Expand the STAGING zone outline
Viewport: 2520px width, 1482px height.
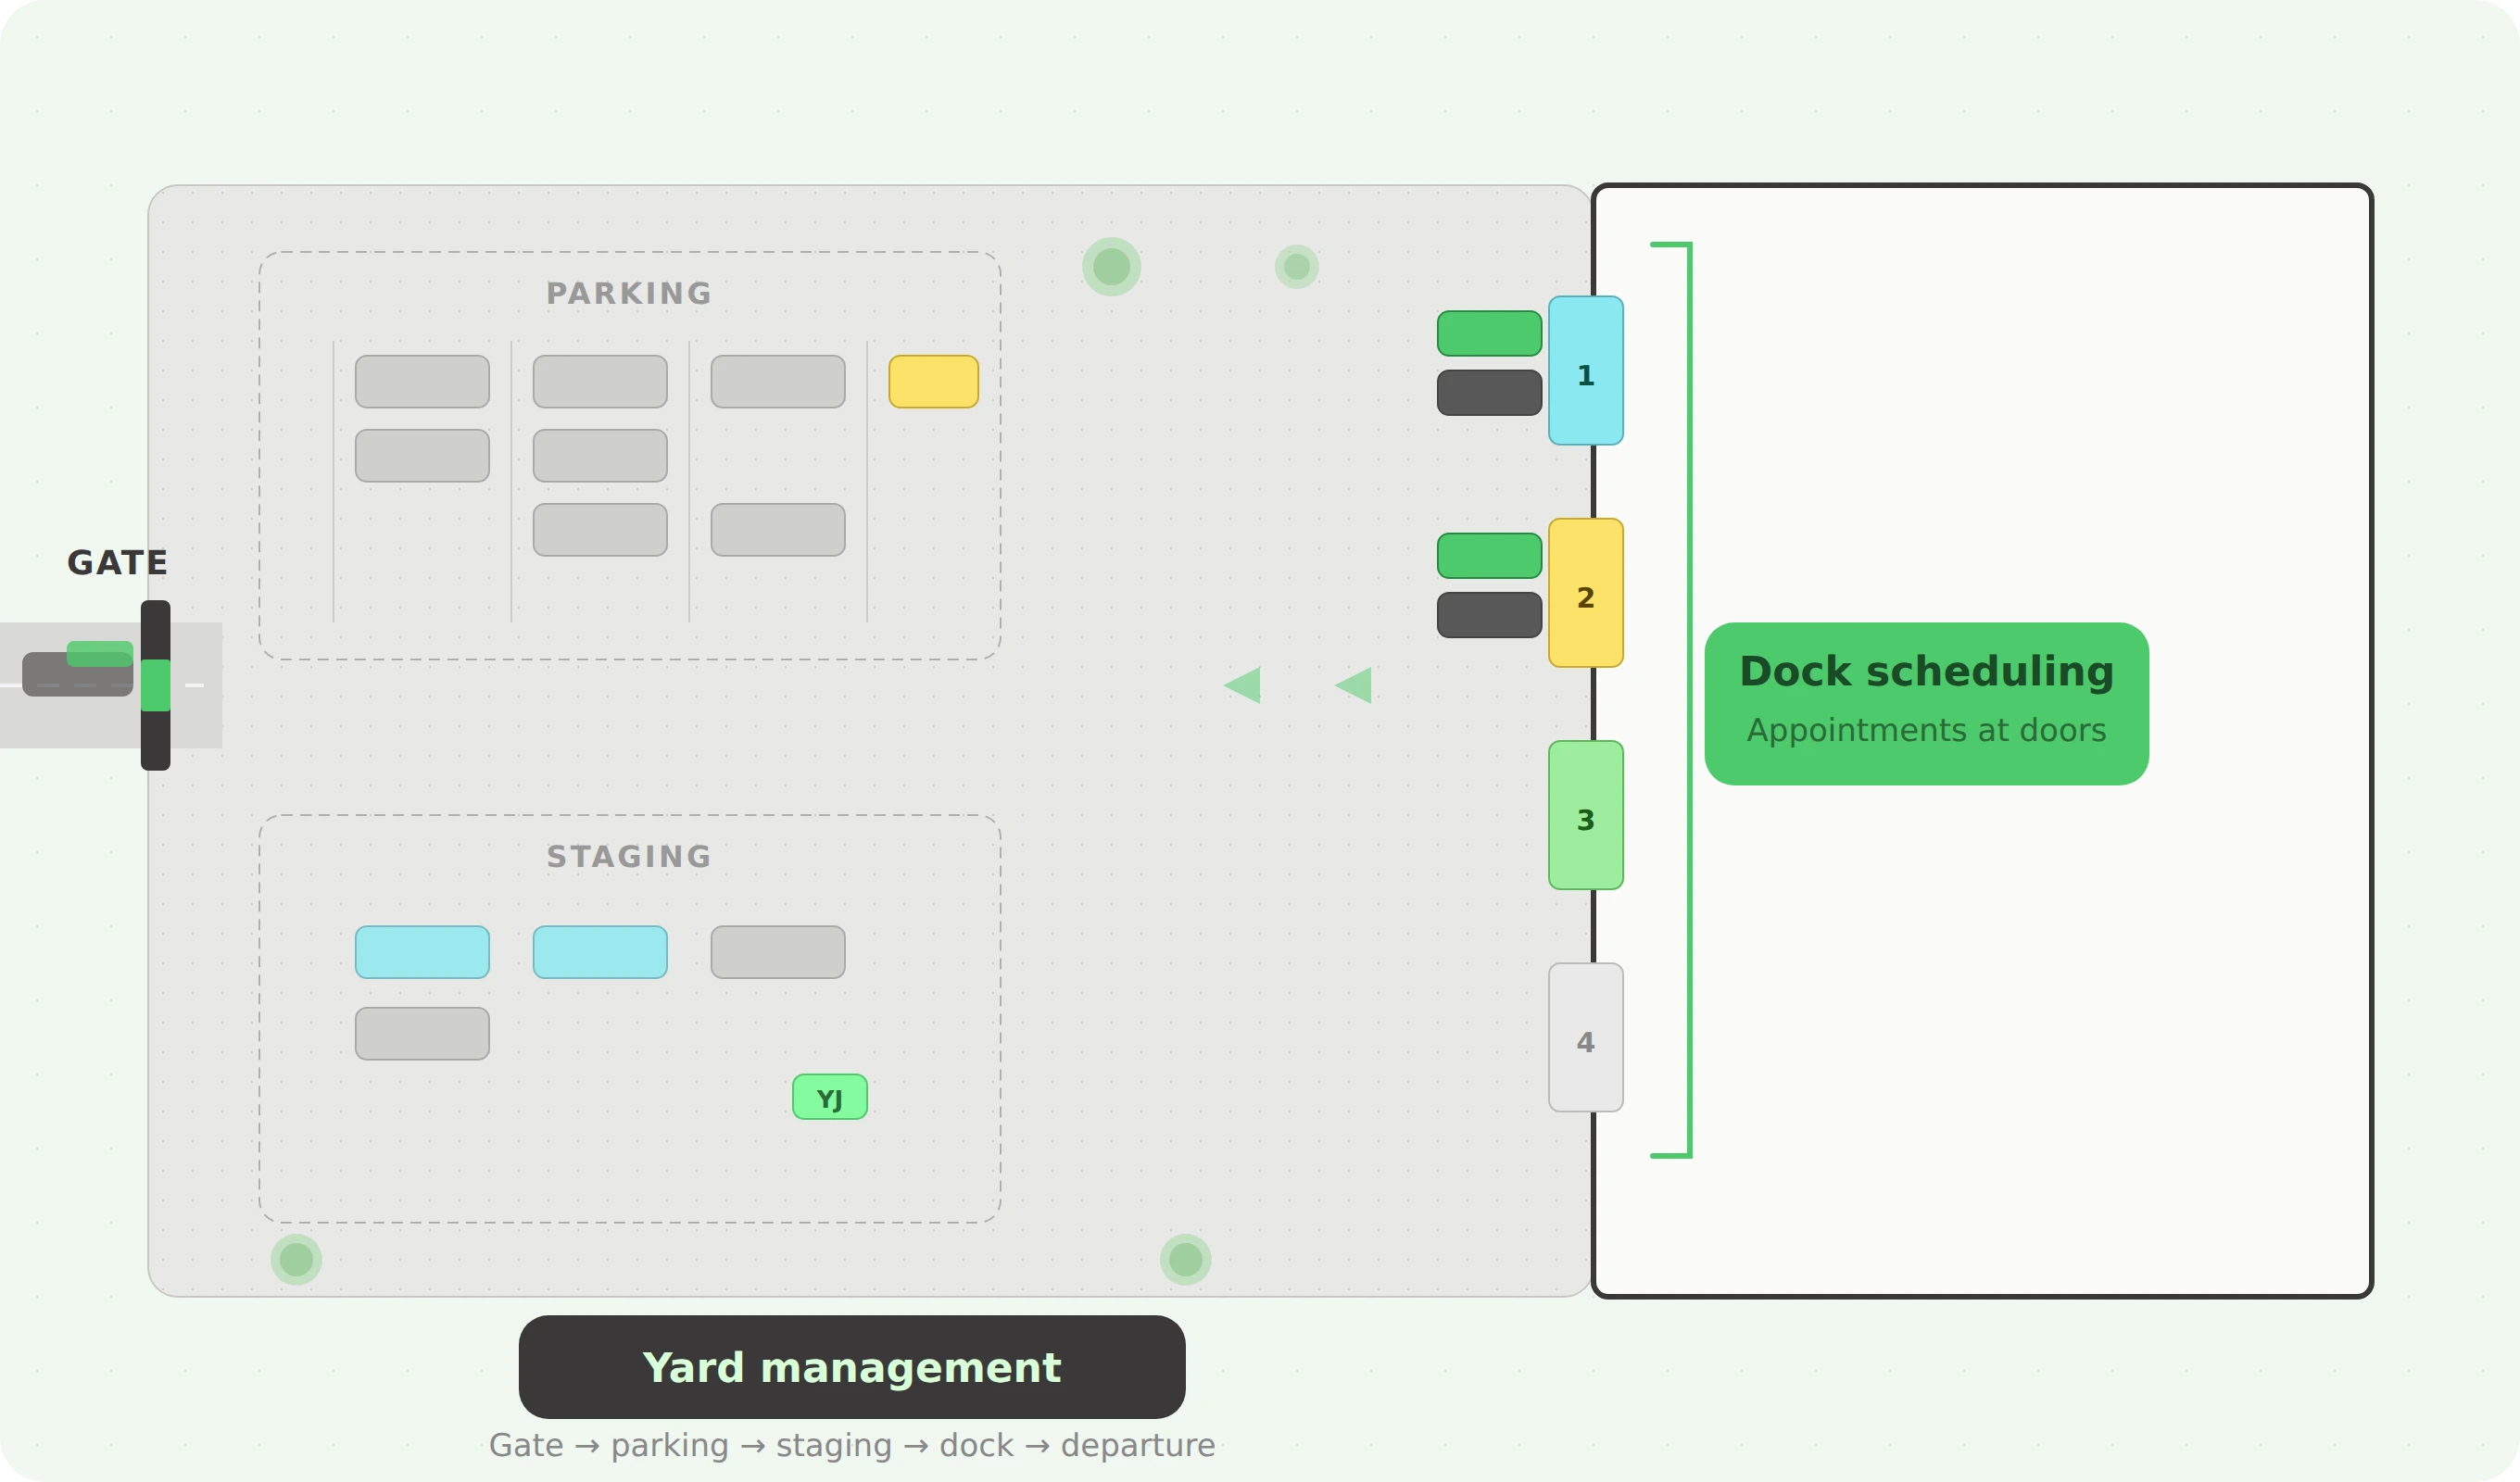[x=630, y=856]
